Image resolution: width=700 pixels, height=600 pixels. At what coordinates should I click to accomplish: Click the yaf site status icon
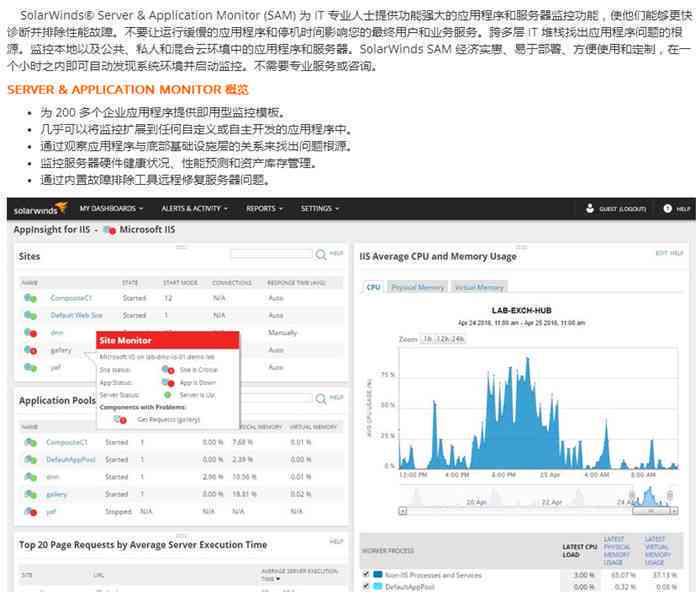(x=30, y=368)
